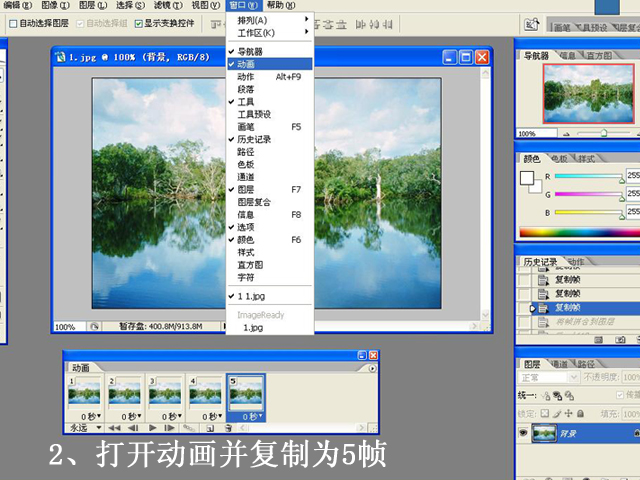Viewport: 640px width, 480px height.
Task: Choose Brushes F5 in Window menu
Action: (x=270, y=127)
